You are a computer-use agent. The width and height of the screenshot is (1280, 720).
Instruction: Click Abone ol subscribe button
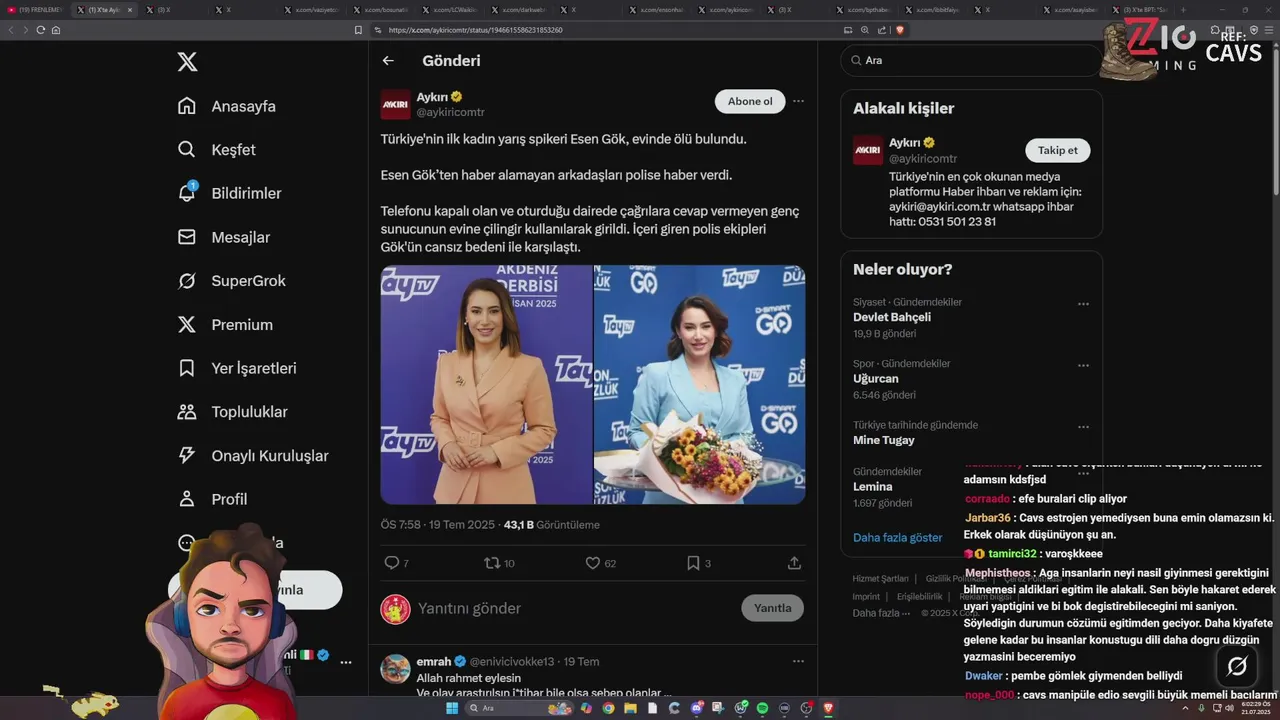coord(750,101)
